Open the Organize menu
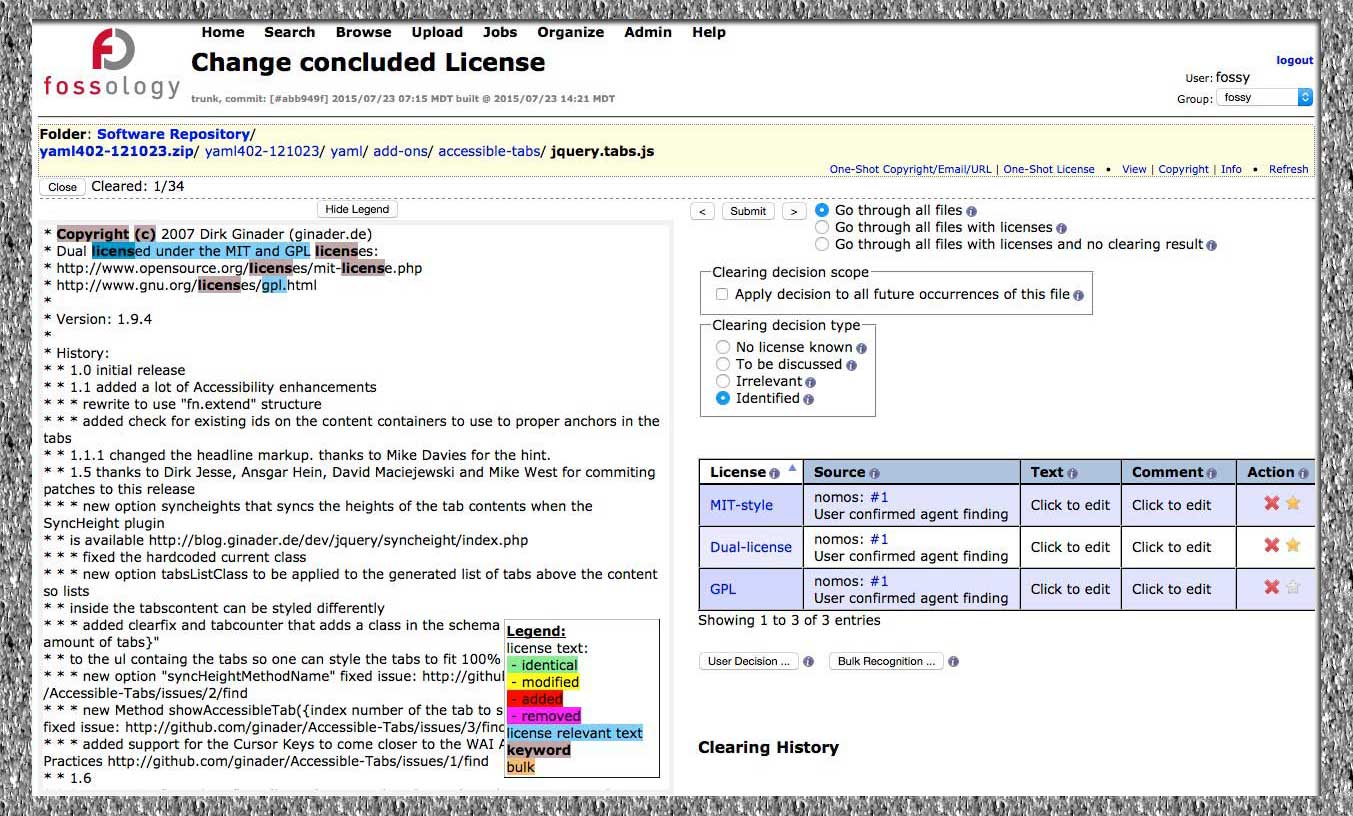This screenshot has width=1353, height=816. coord(571,32)
